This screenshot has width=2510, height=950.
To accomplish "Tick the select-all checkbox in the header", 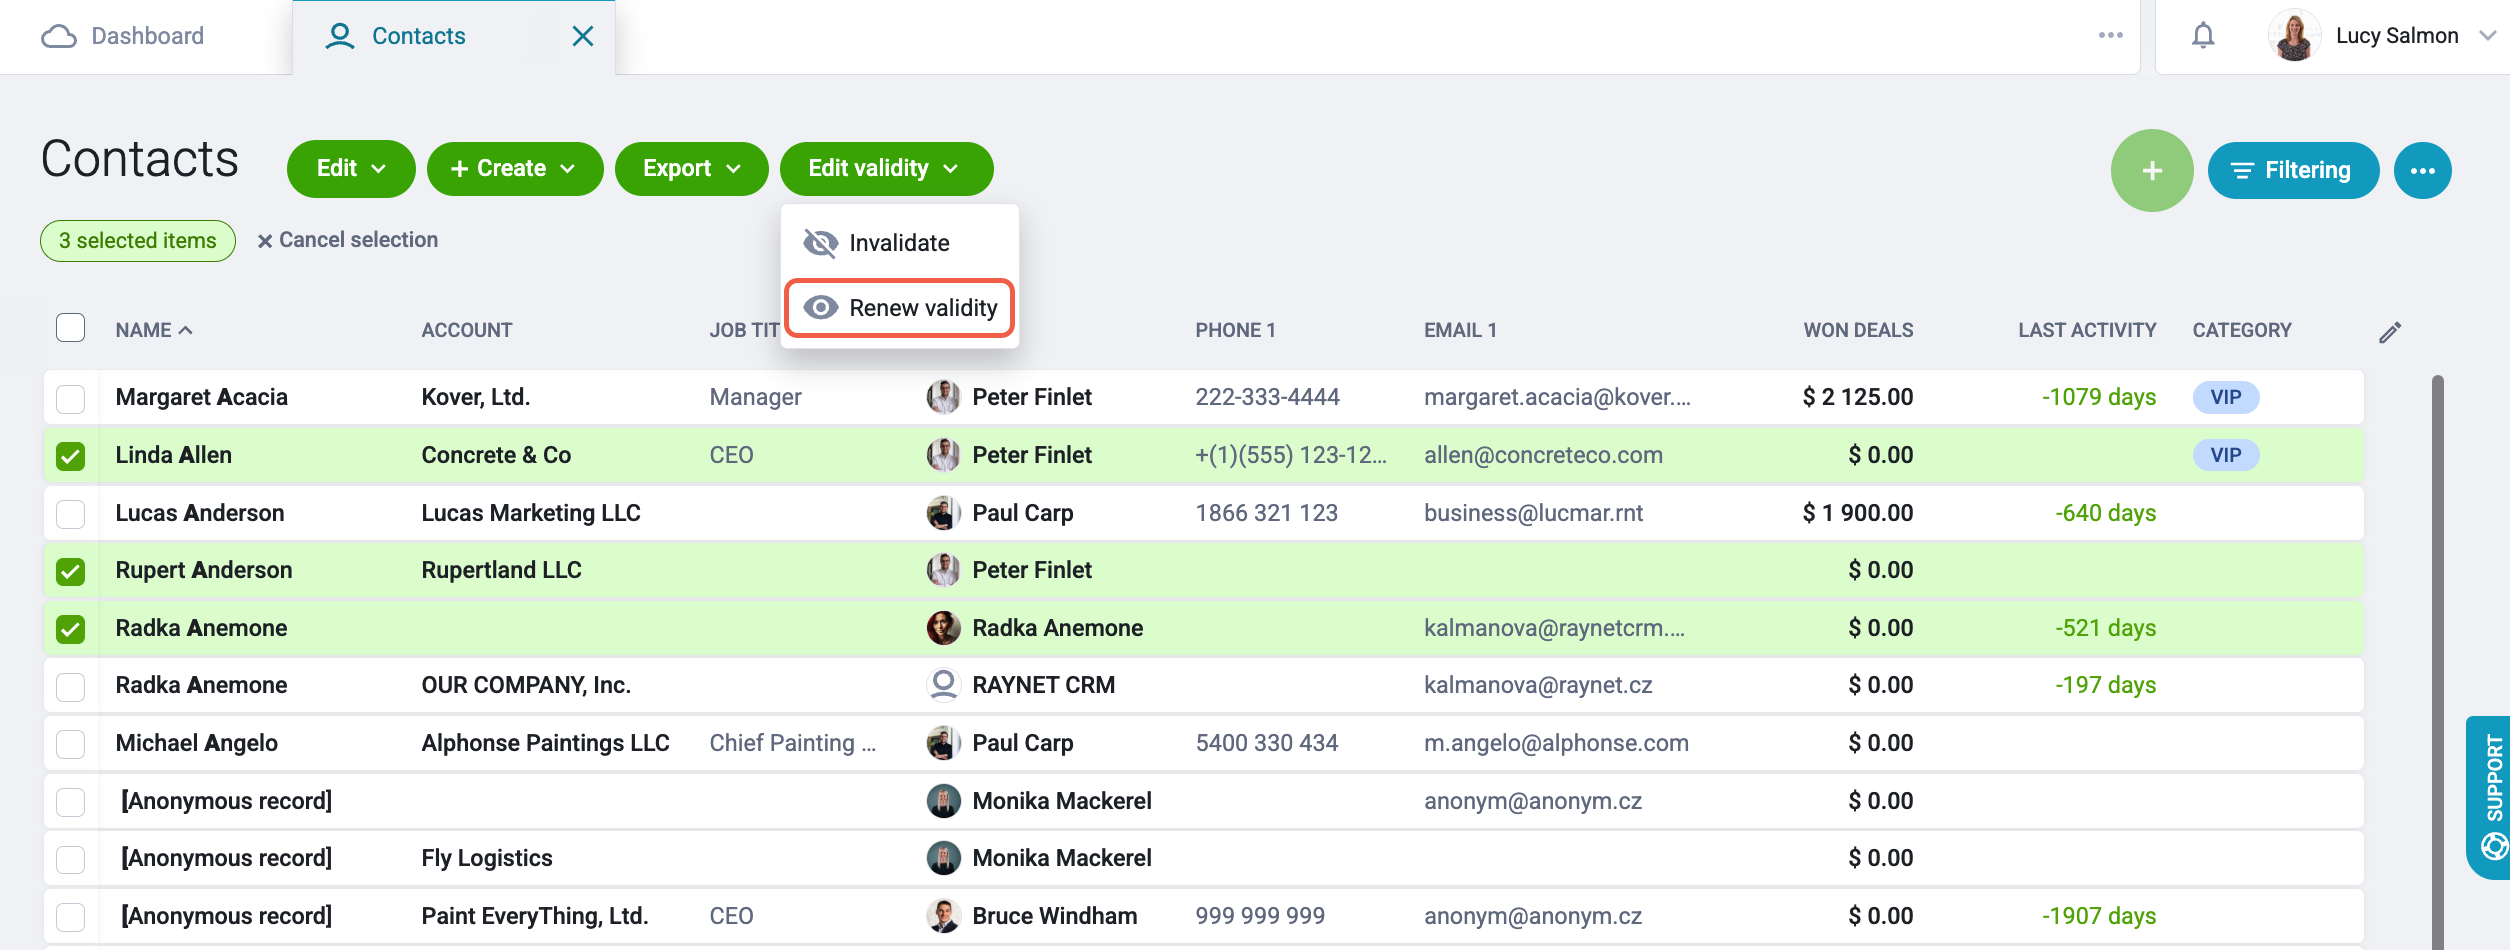I will (x=71, y=328).
